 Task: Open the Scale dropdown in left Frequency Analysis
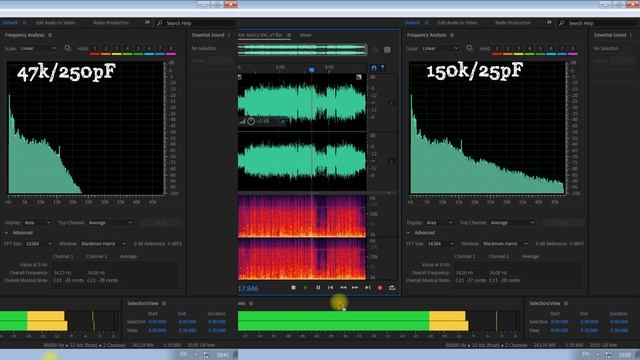[x=38, y=48]
